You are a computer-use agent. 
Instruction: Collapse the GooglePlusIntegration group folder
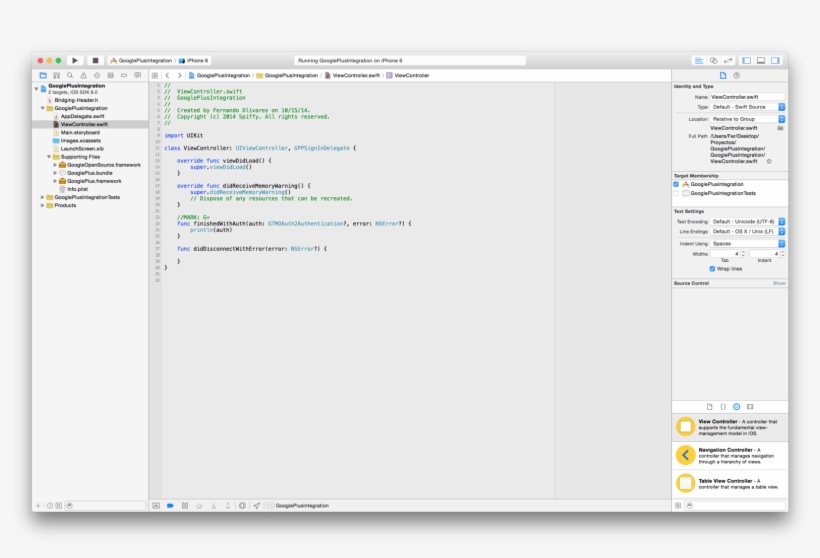click(42, 108)
